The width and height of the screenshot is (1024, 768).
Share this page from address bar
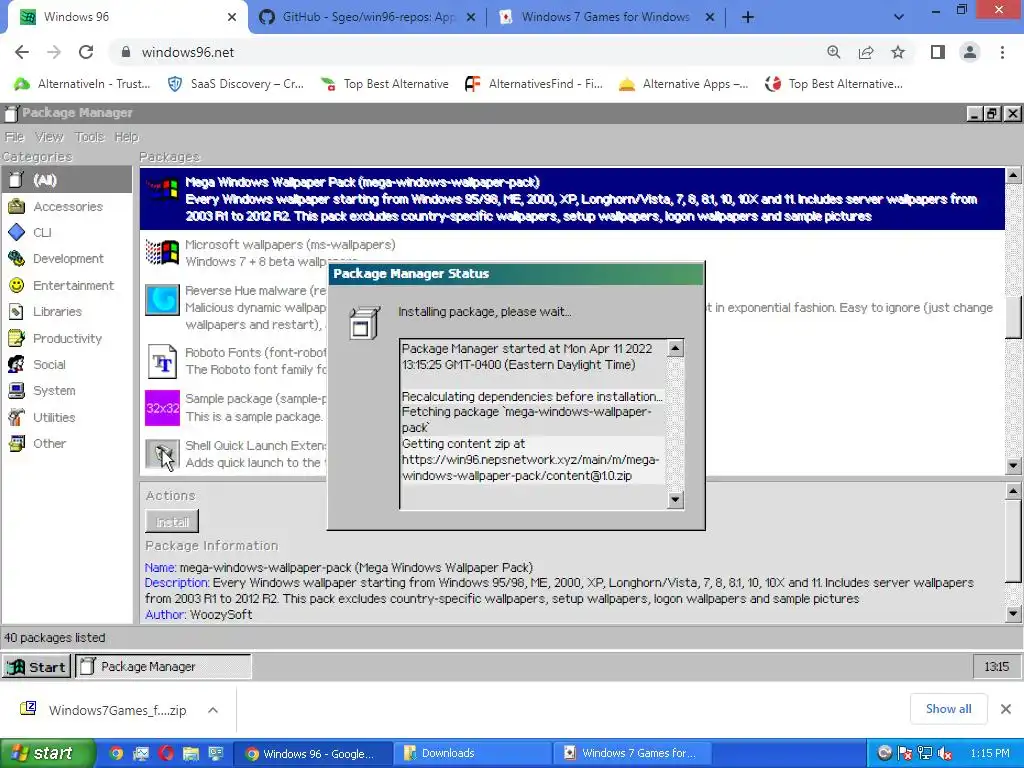pyautogui.click(x=866, y=52)
